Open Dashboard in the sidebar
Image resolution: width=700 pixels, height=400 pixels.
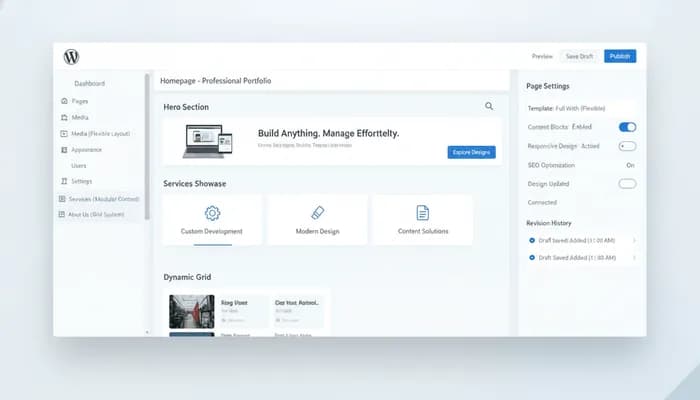(x=89, y=83)
